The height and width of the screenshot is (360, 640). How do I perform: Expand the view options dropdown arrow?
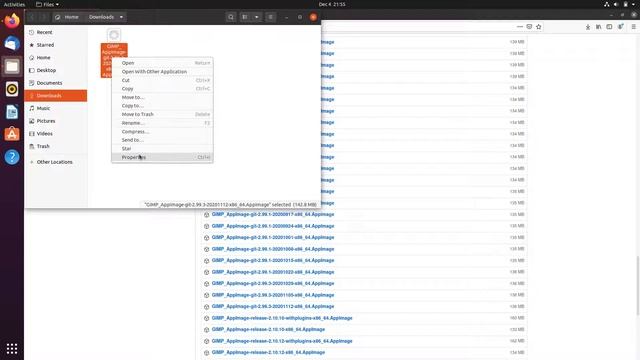(256, 17)
